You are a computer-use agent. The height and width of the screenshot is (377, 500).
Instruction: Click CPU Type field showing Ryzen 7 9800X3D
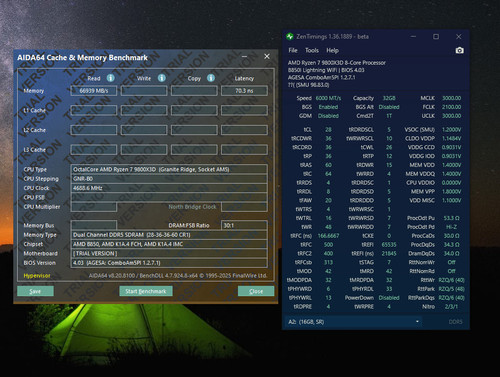click(169, 169)
